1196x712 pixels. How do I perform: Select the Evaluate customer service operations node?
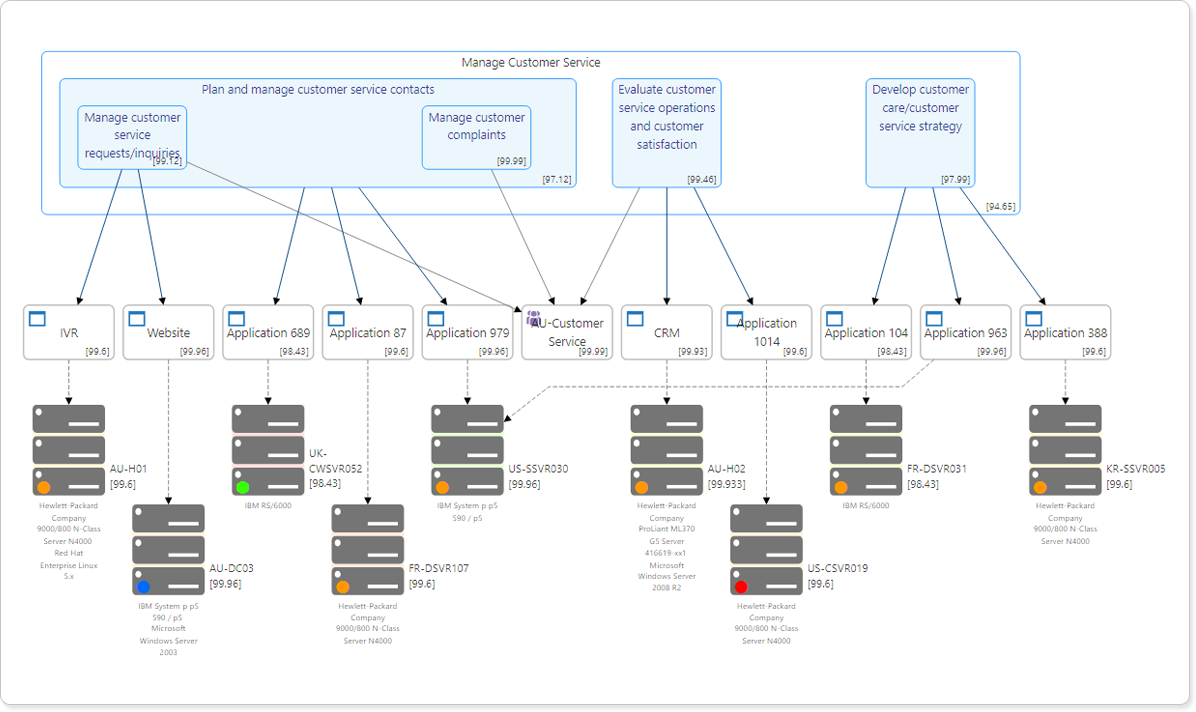pos(666,130)
